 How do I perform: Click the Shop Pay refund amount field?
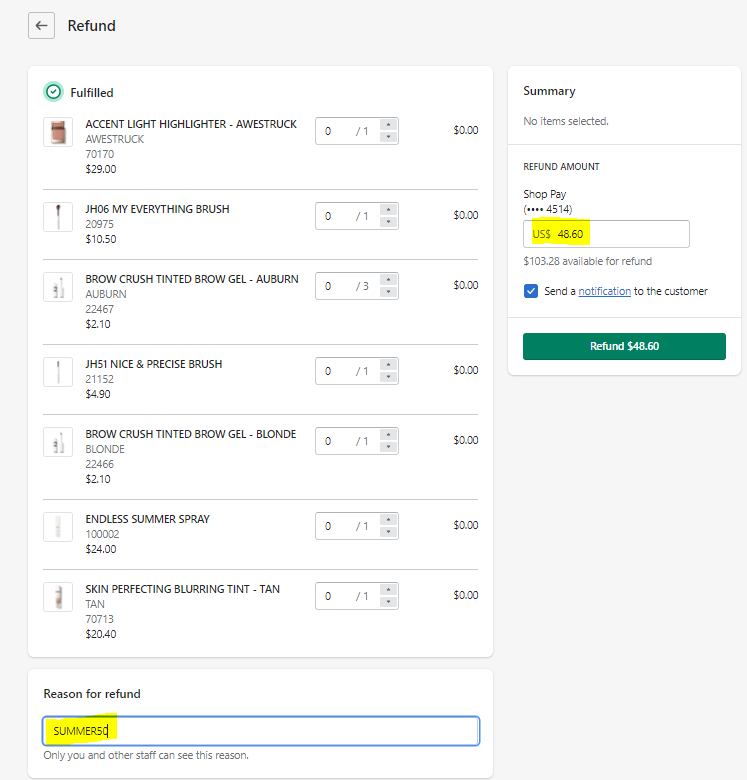tap(606, 234)
